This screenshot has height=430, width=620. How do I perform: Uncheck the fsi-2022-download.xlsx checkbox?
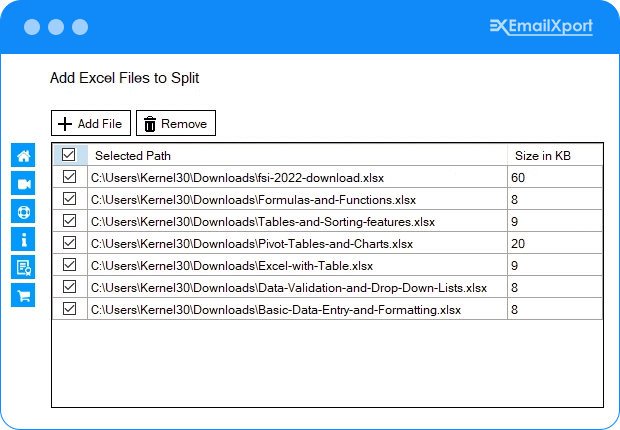pyautogui.click(x=70, y=176)
